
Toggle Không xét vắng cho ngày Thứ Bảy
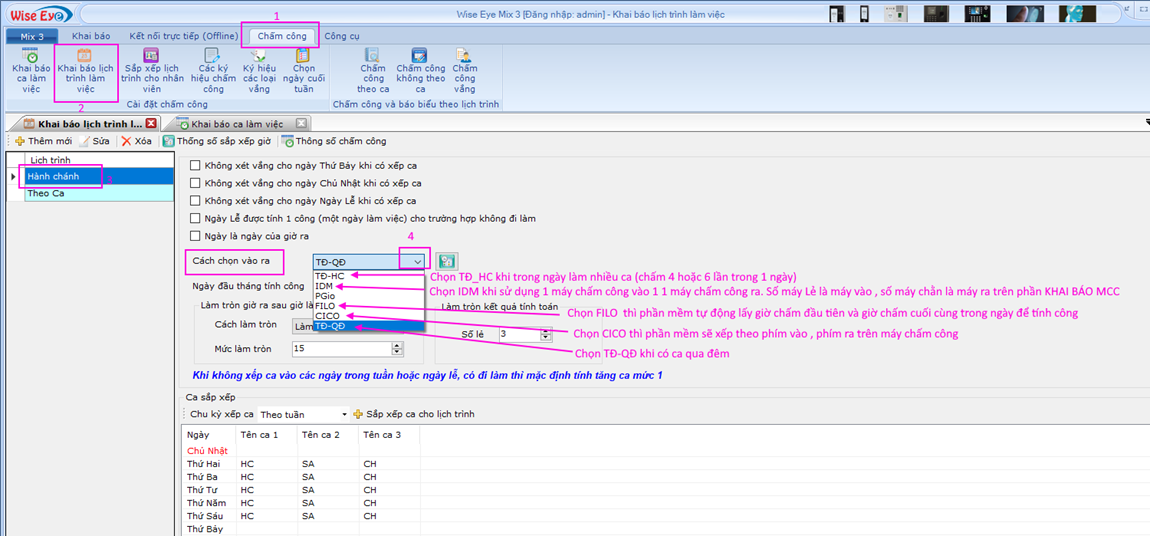tap(196, 165)
